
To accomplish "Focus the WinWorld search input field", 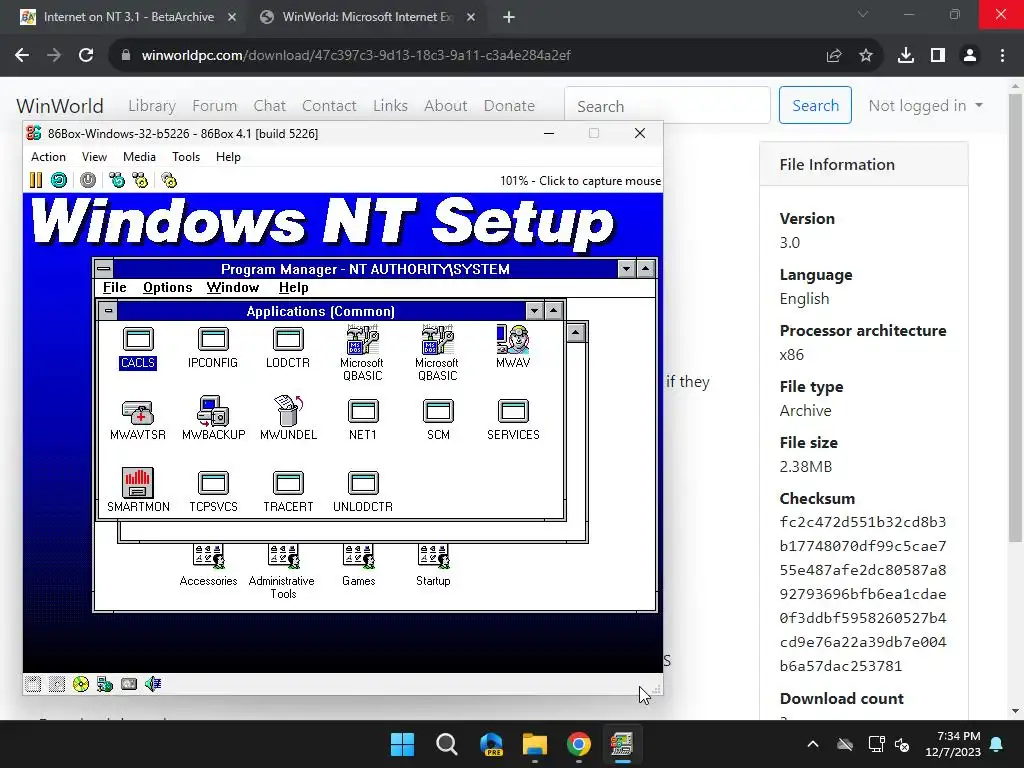I will click(667, 105).
